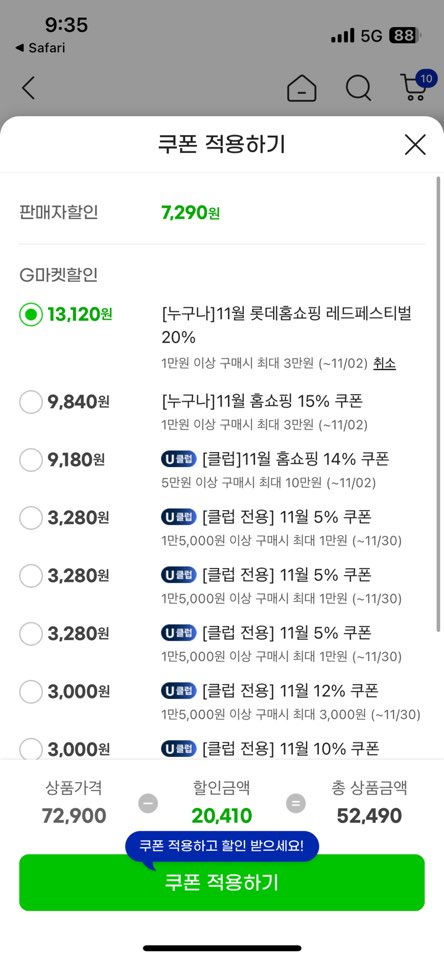Open the home icon in header

tap(302, 88)
